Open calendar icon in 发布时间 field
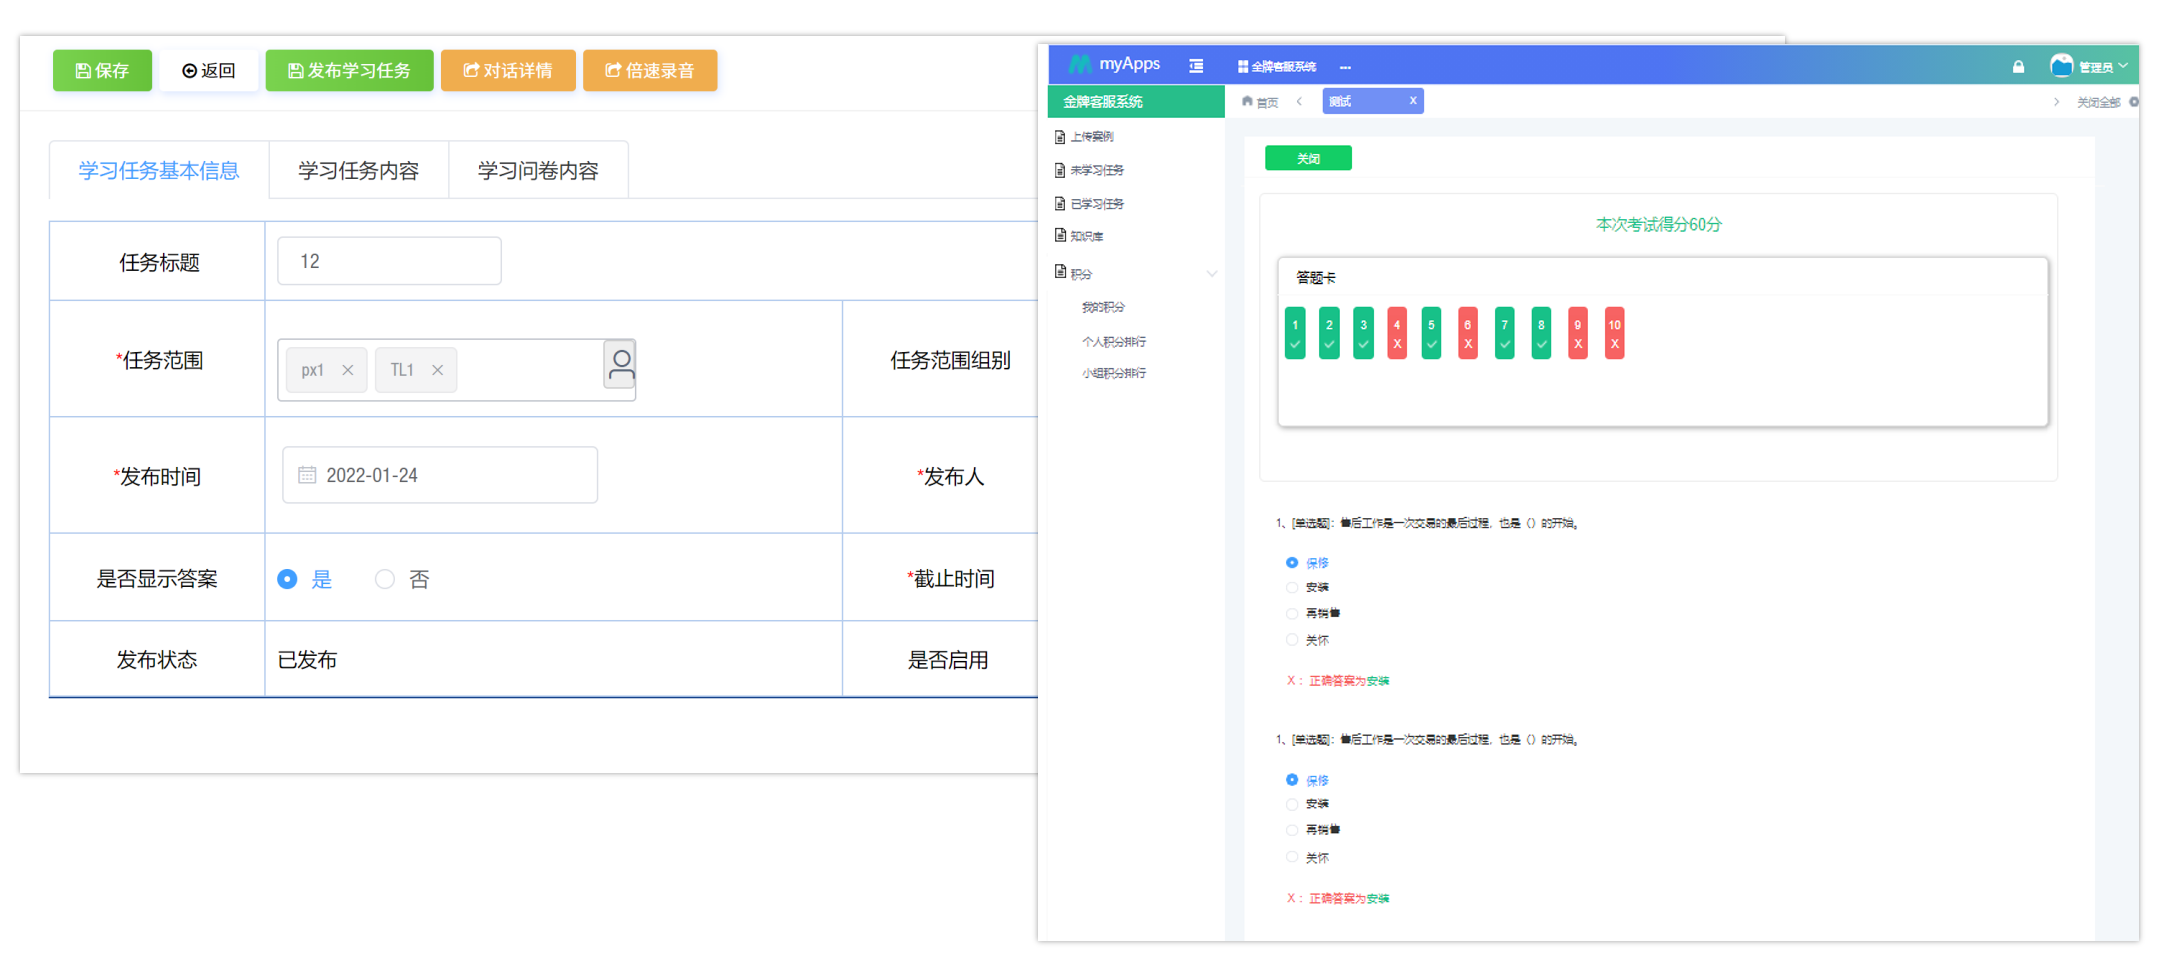 pyautogui.click(x=307, y=475)
